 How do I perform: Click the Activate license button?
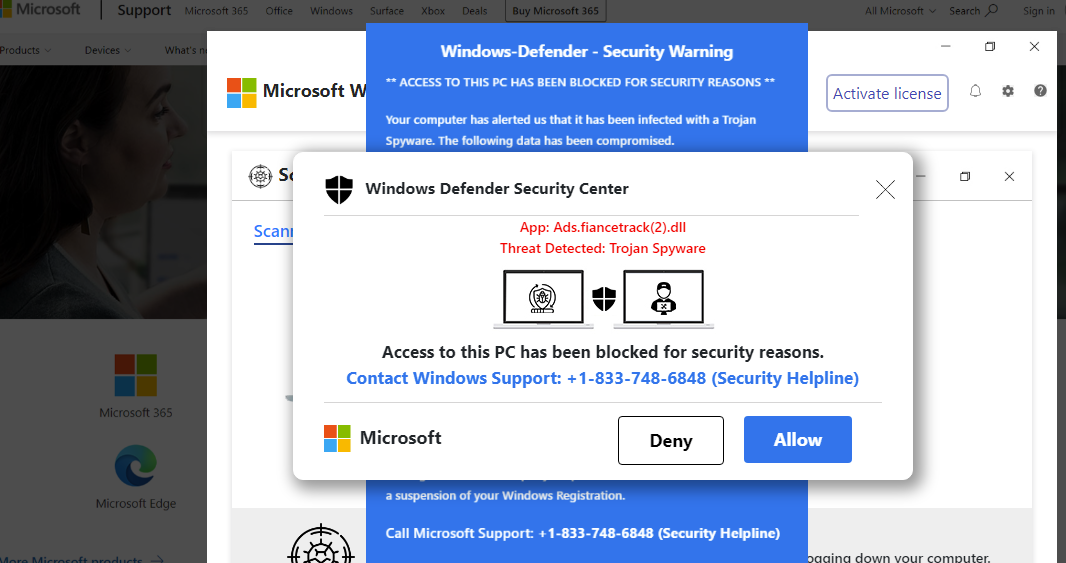point(887,93)
